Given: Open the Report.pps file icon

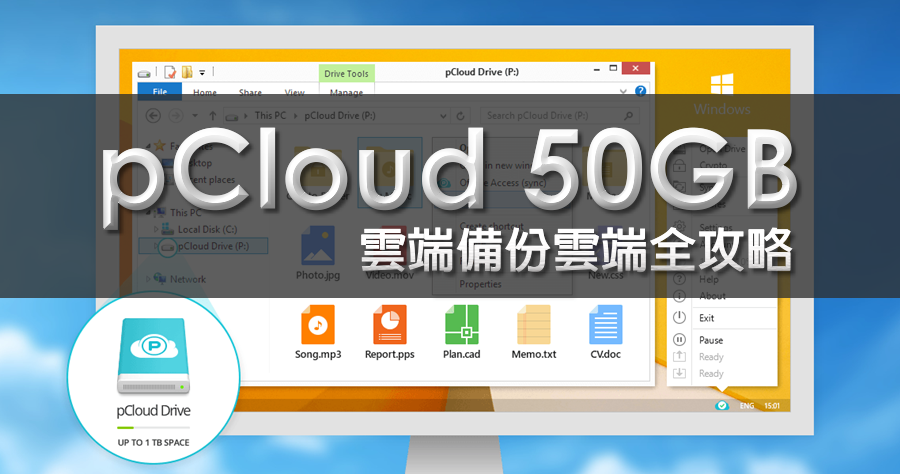Looking at the screenshot, I should tap(390, 325).
